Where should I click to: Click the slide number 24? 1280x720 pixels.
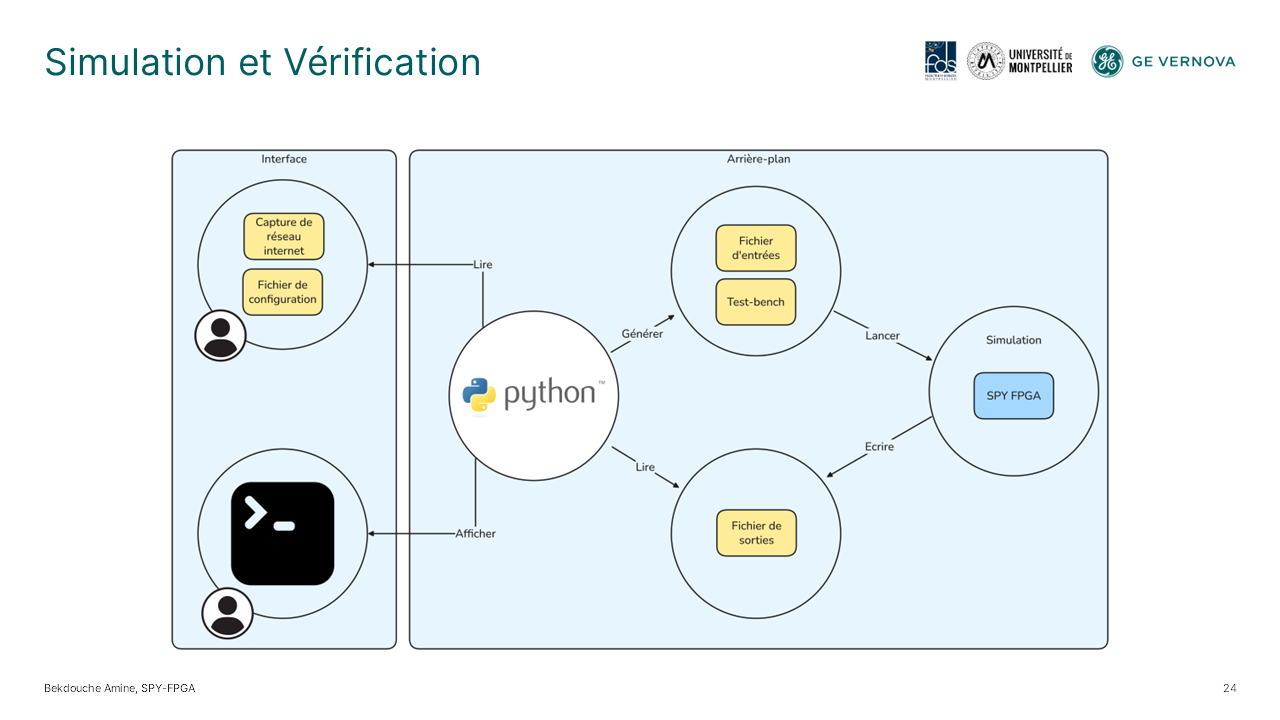[1229, 688]
